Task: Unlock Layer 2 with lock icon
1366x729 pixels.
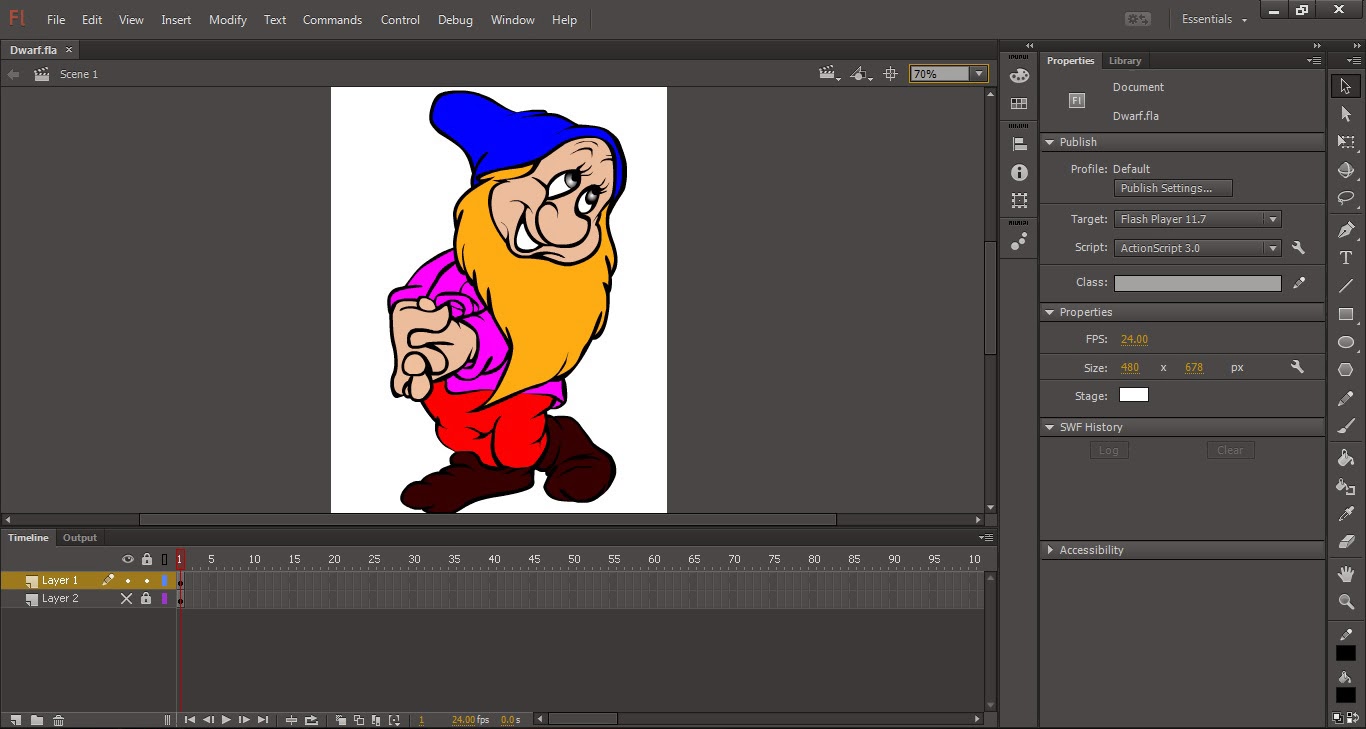Action: 146,598
